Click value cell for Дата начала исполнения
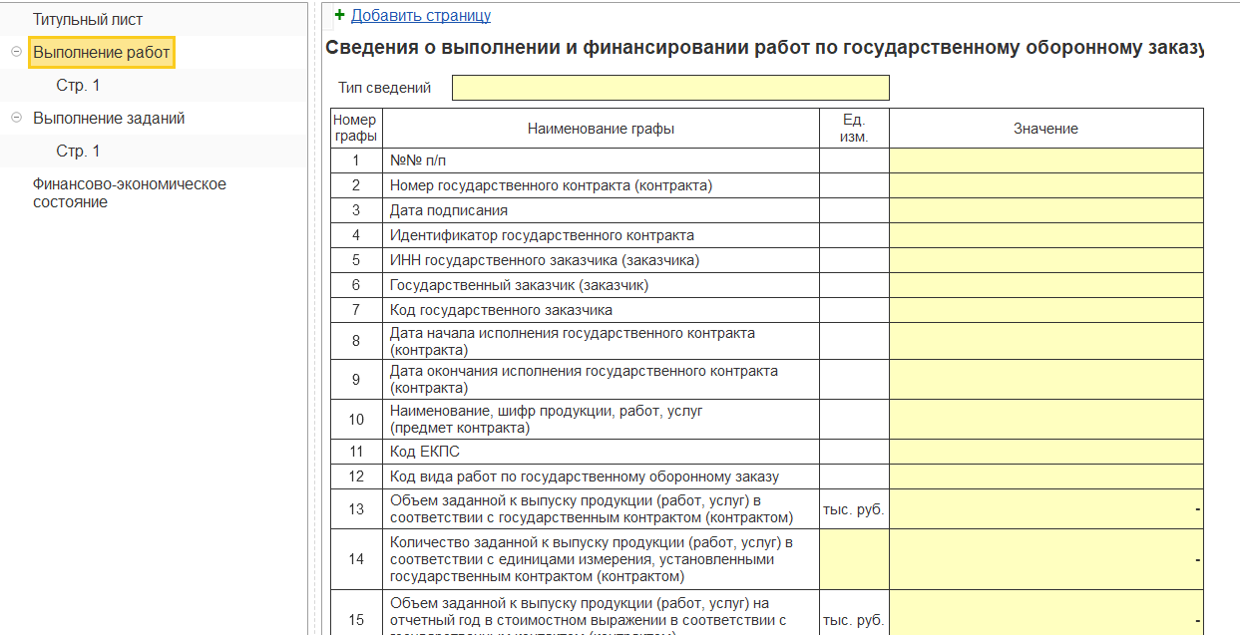Viewport: 1240px width, 635px height. click(x=1046, y=341)
